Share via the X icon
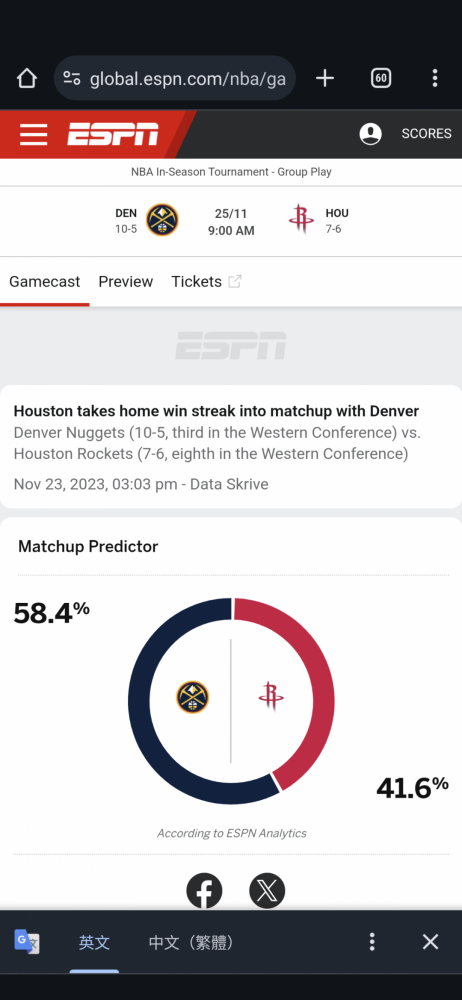Image resolution: width=462 pixels, height=1000 pixels. pyautogui.click(x=267, y=891)
